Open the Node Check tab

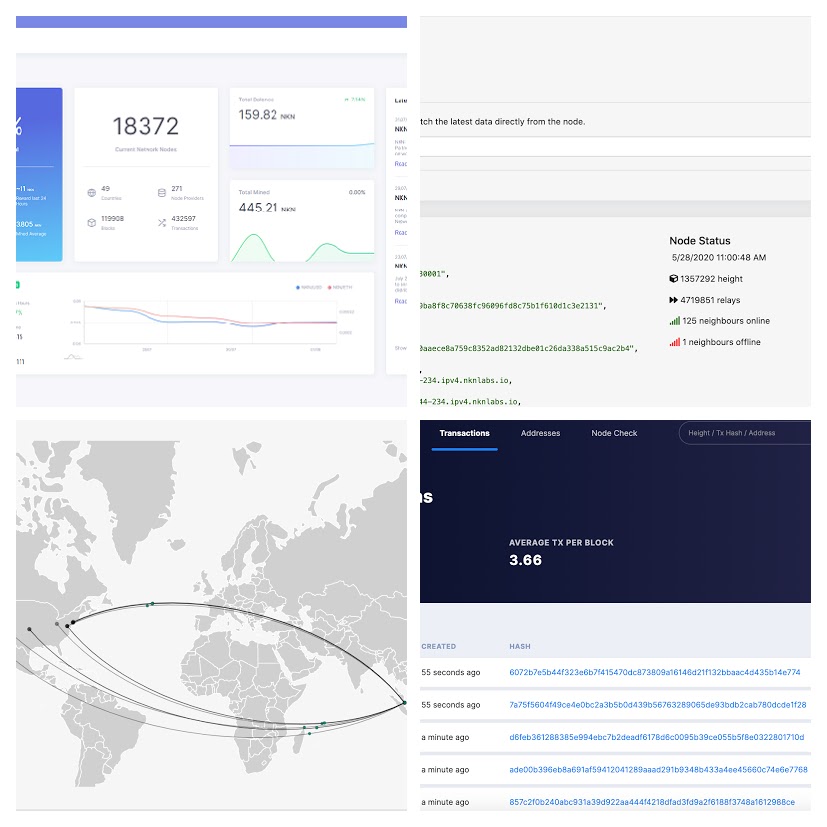614,433
